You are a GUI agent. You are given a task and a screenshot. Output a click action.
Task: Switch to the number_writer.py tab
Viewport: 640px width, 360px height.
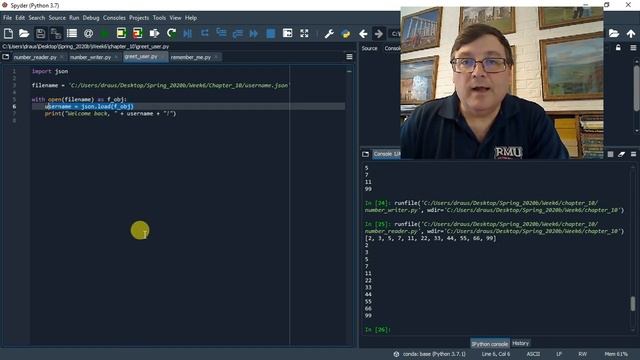tap(90, 58)
